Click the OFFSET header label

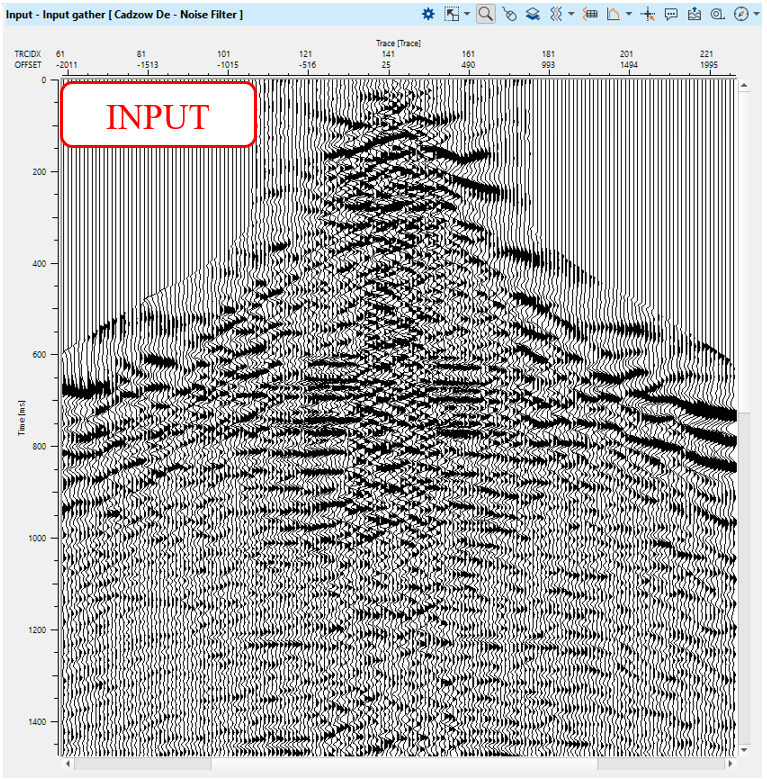[28, 65]
